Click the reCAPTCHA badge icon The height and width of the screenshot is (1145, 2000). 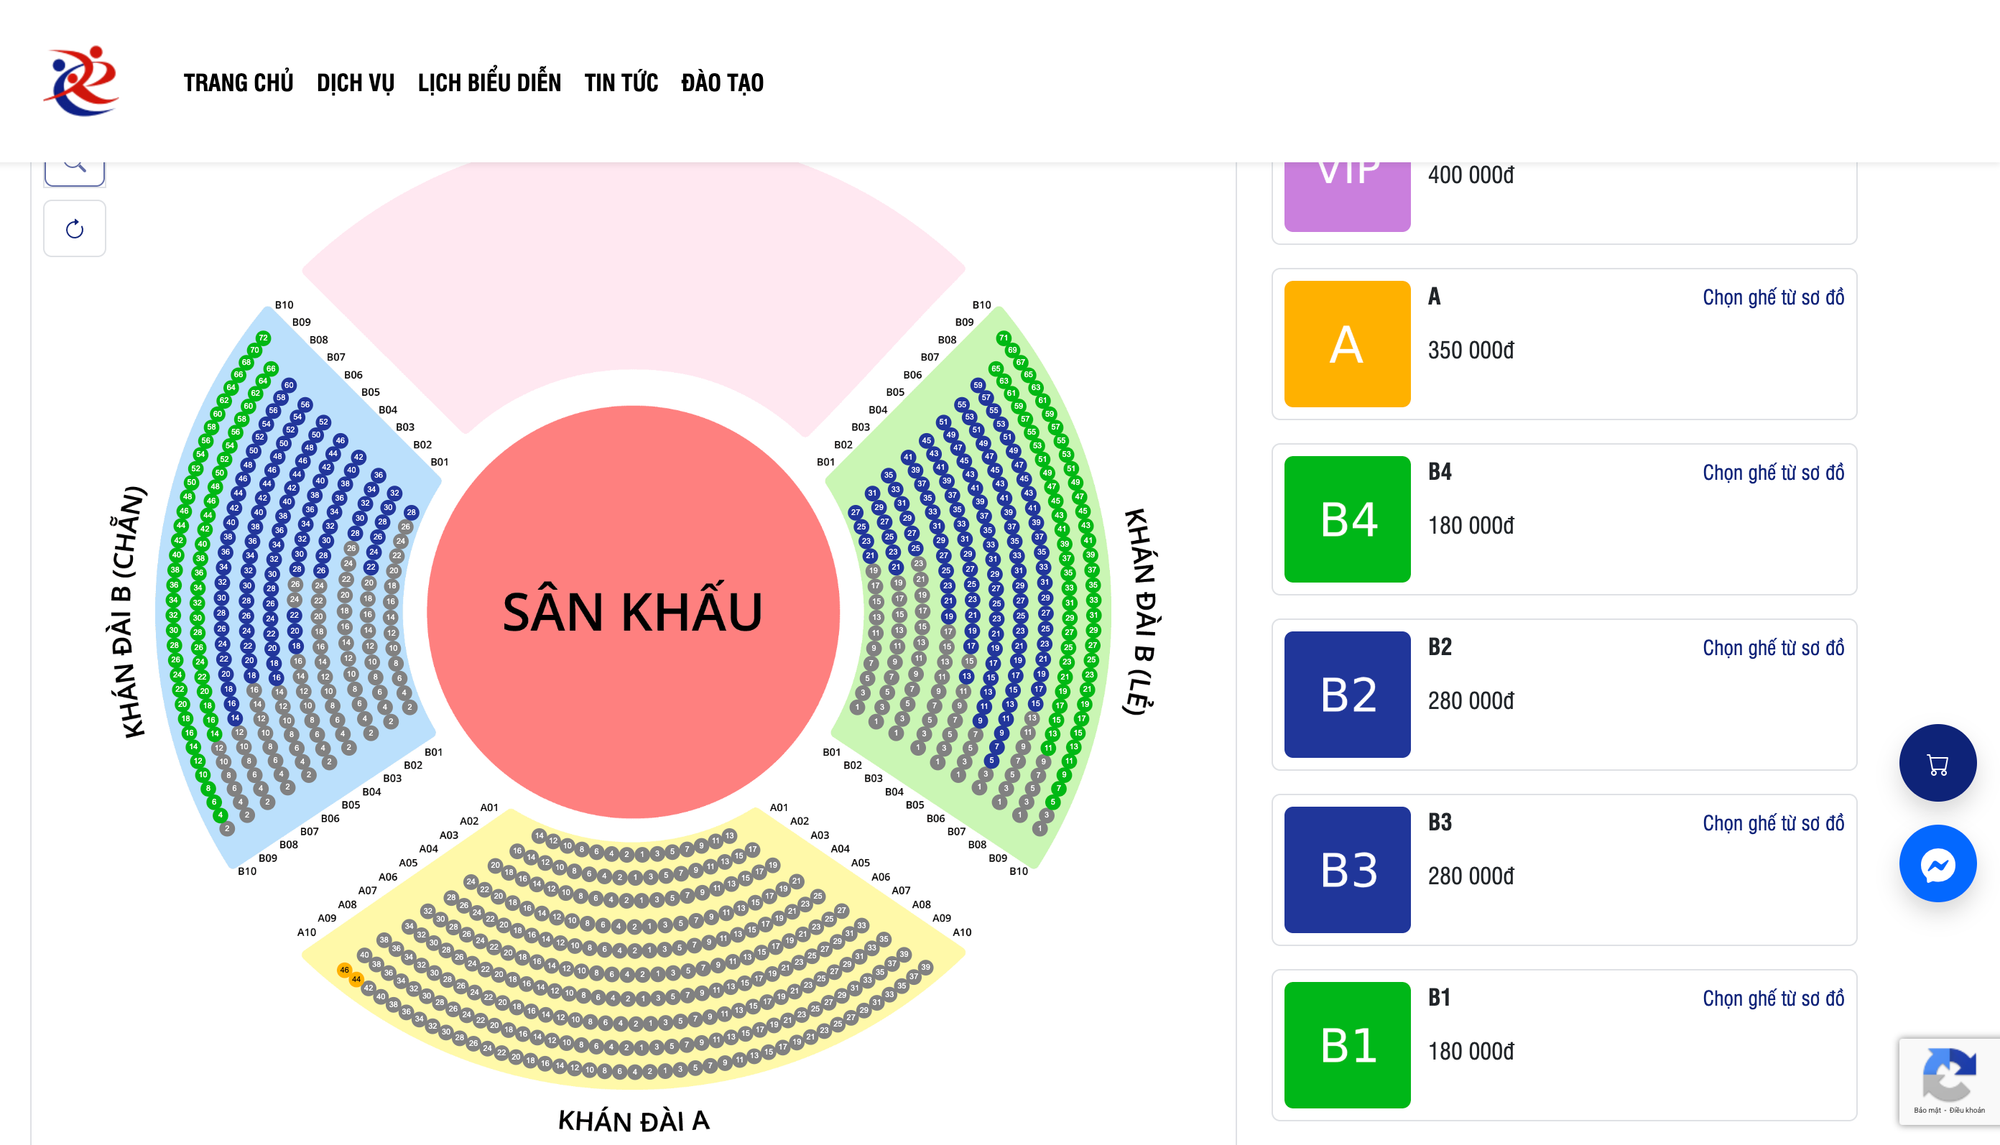tap(1948, 1077)
